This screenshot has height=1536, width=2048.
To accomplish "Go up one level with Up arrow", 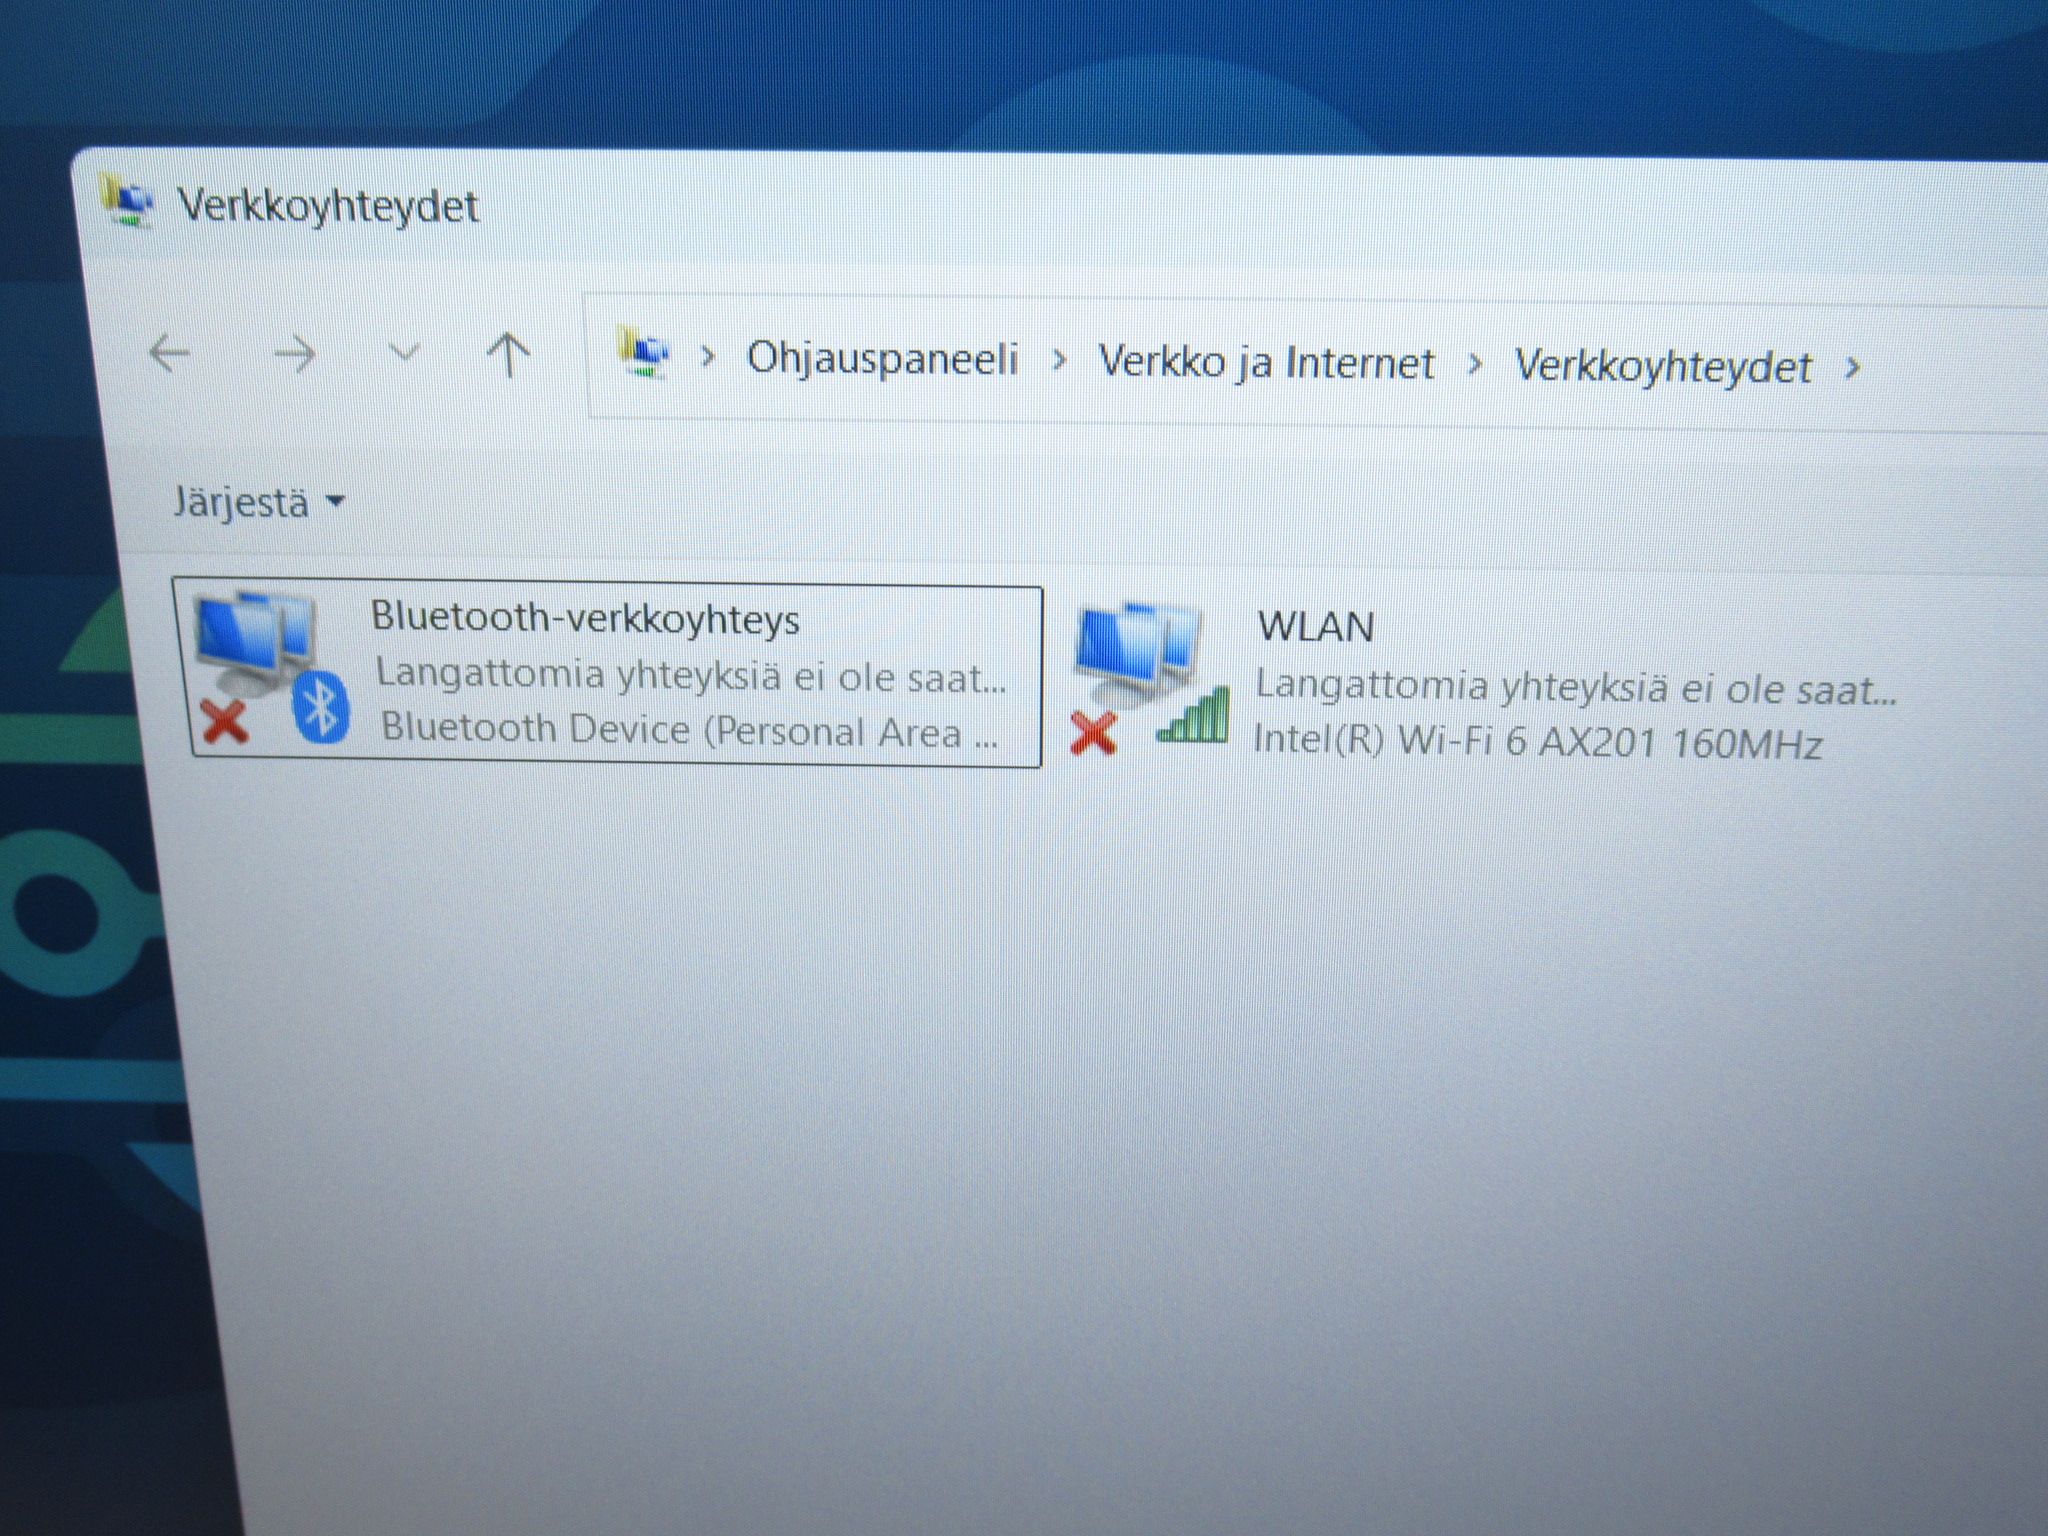I will 508,355.
